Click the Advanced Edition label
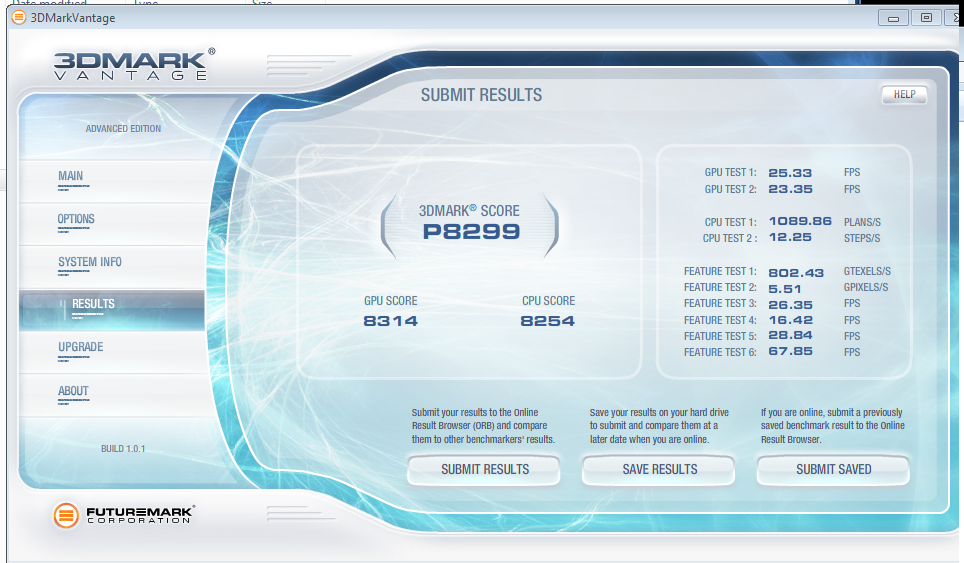Image resolution: width=964 pixels, height=563 pixels. tap(123, 128)
